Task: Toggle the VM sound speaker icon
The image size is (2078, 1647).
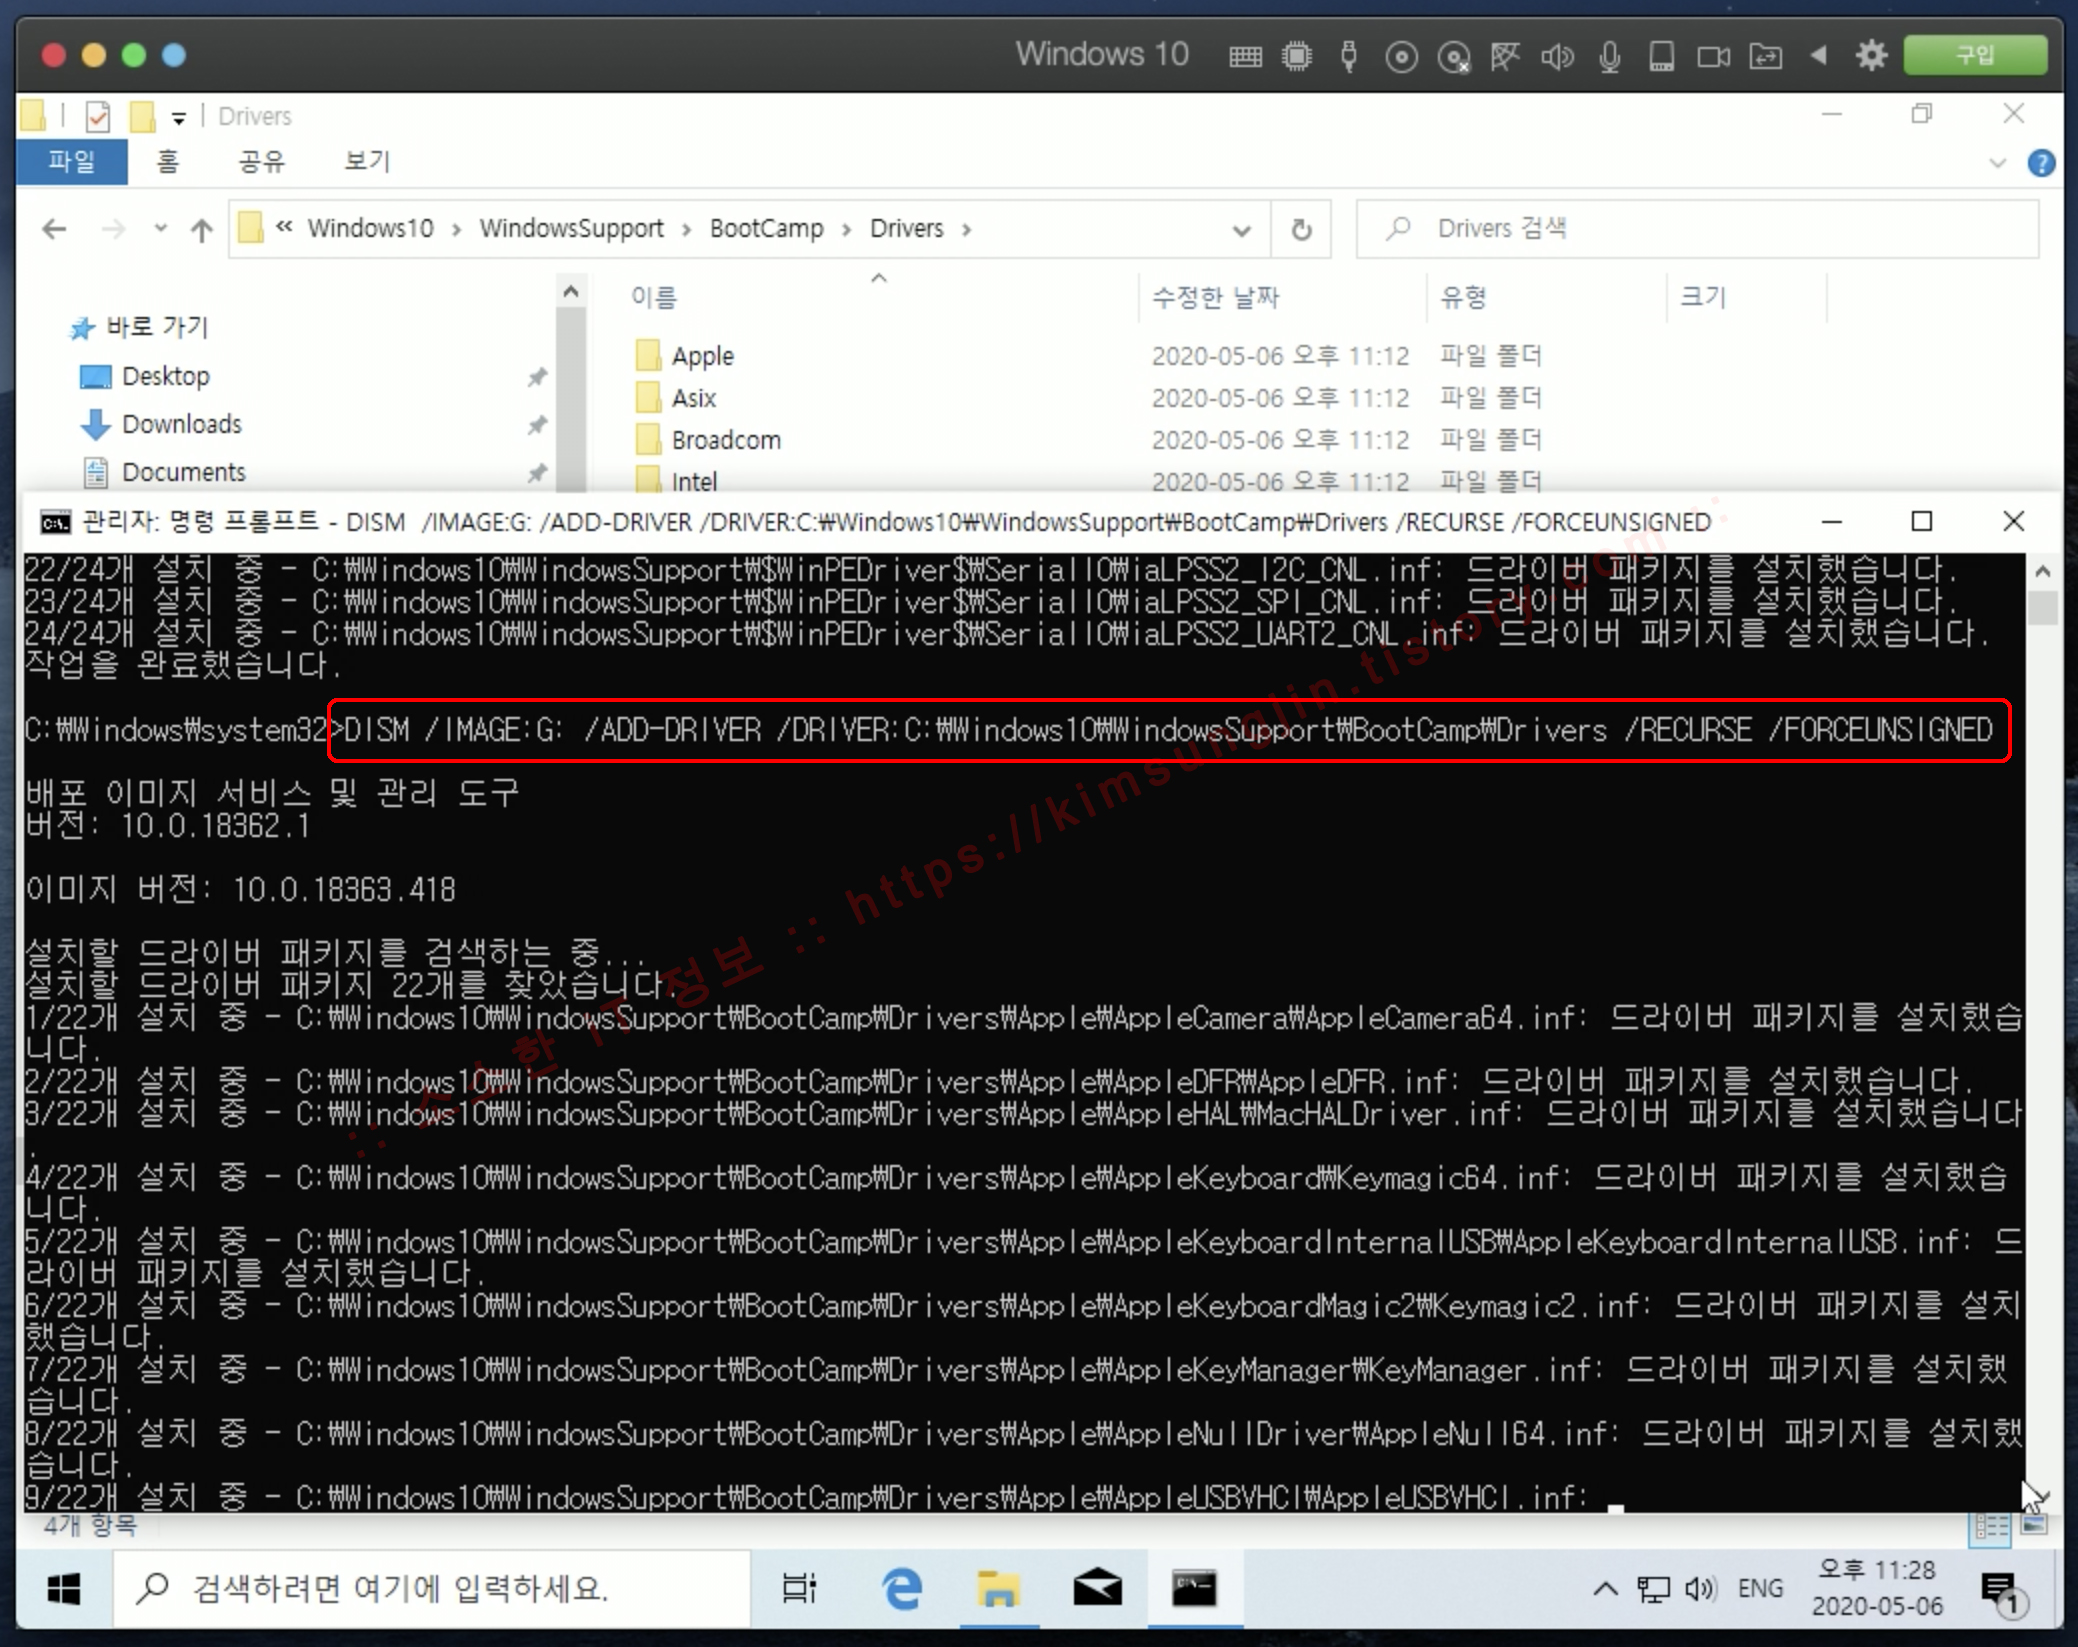Action: click(x=1557, y=56)
